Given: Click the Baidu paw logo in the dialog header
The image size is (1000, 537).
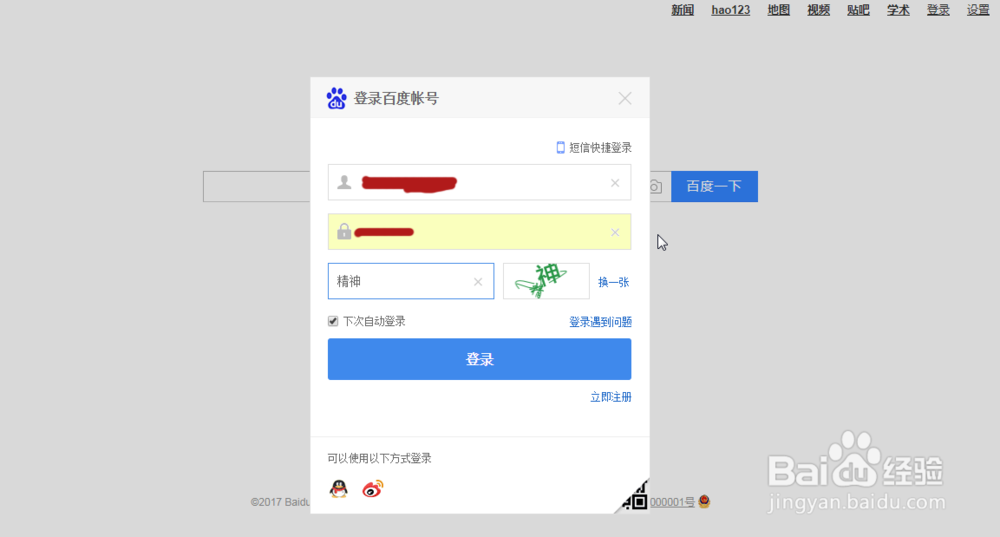Looking at the screenshot, I should (337, 98).
